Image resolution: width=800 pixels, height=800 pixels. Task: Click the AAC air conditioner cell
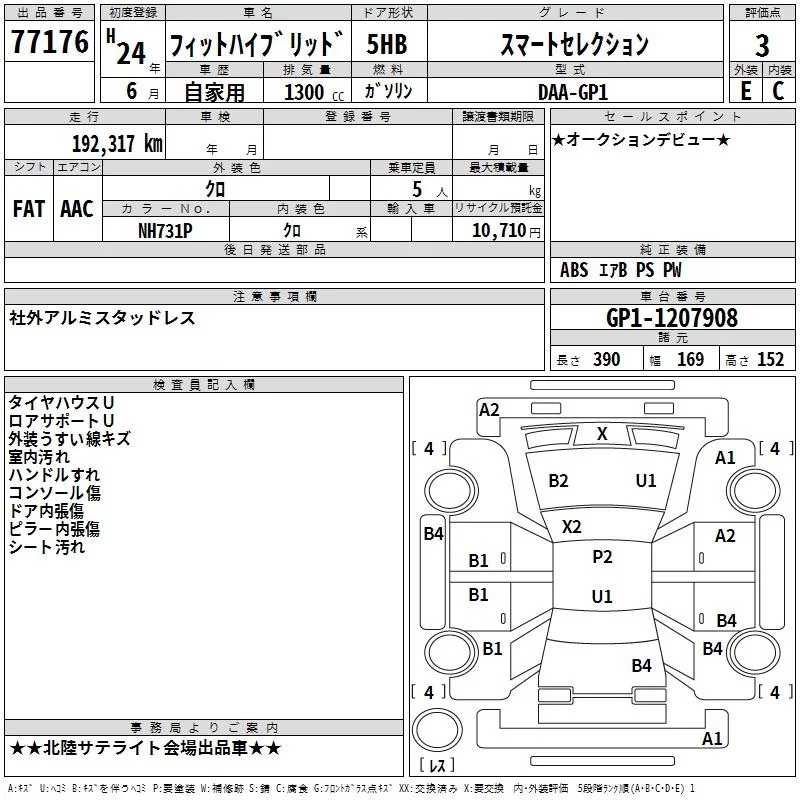[77, 209]
